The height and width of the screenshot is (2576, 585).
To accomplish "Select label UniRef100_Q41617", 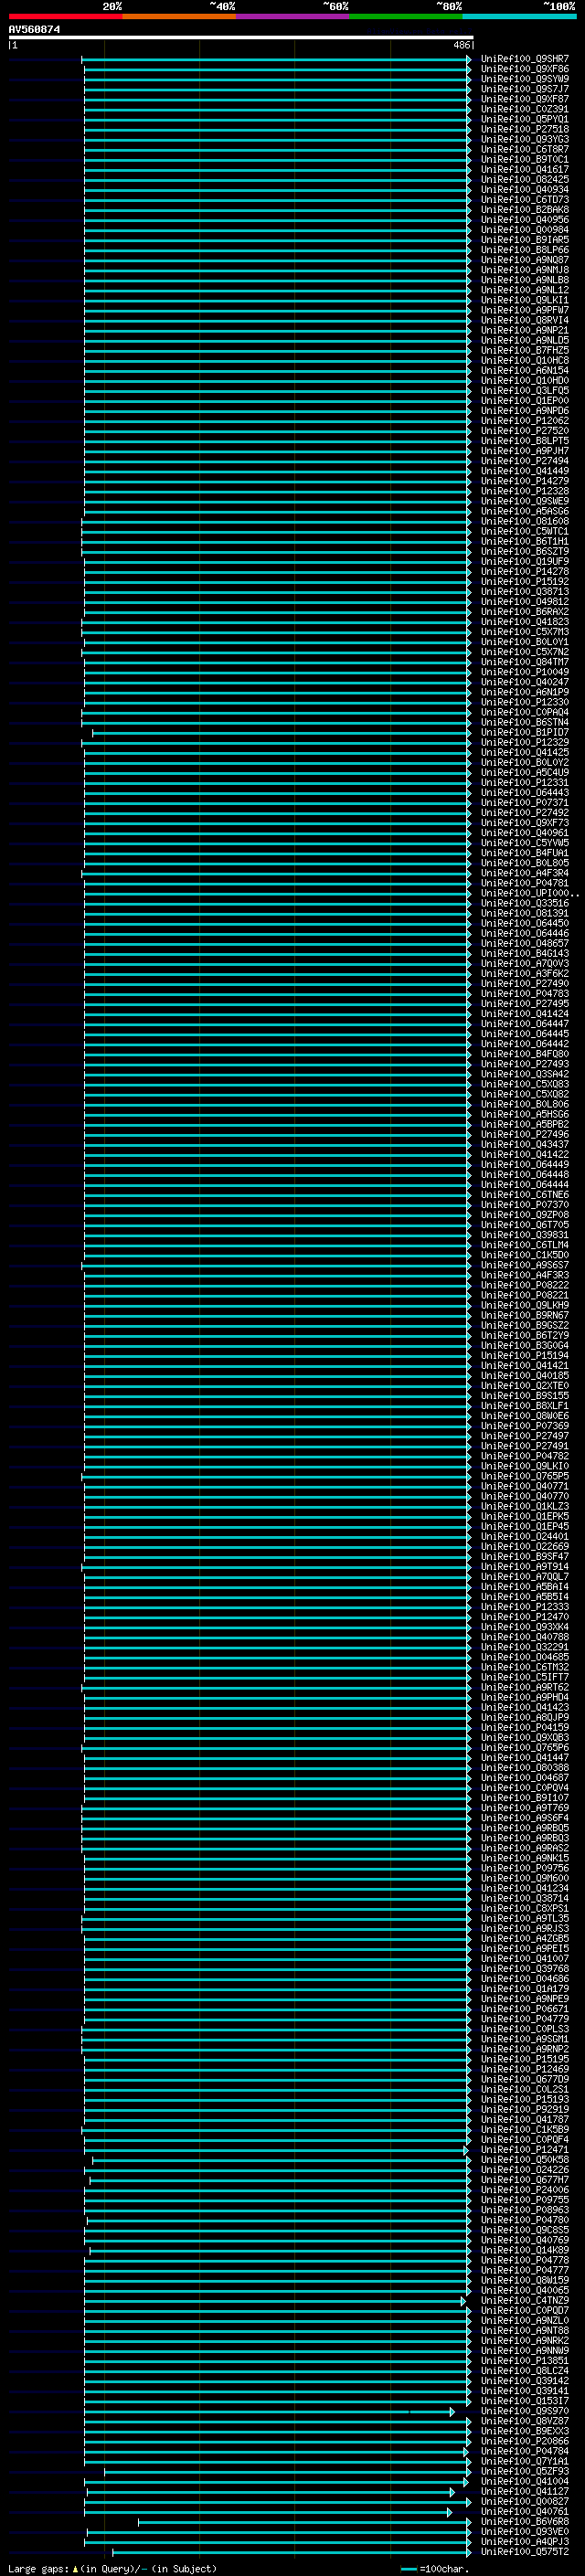I will pos(525,170).
